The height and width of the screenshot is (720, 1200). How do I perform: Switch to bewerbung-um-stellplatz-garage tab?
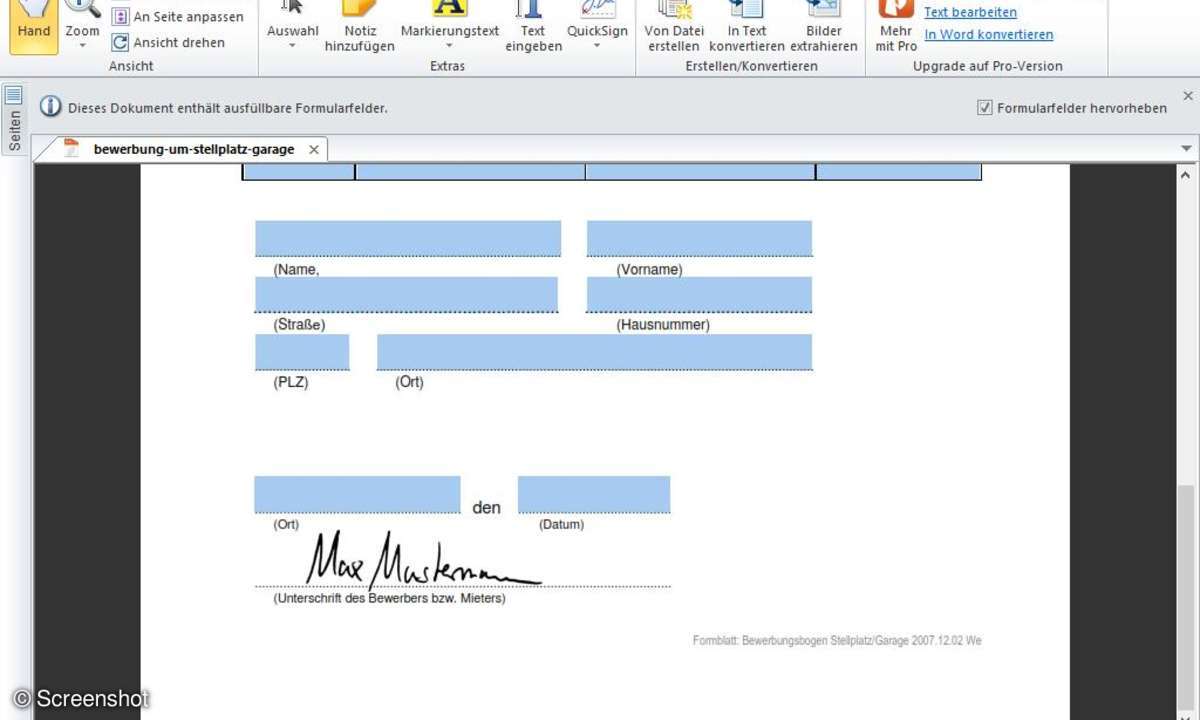193,149
